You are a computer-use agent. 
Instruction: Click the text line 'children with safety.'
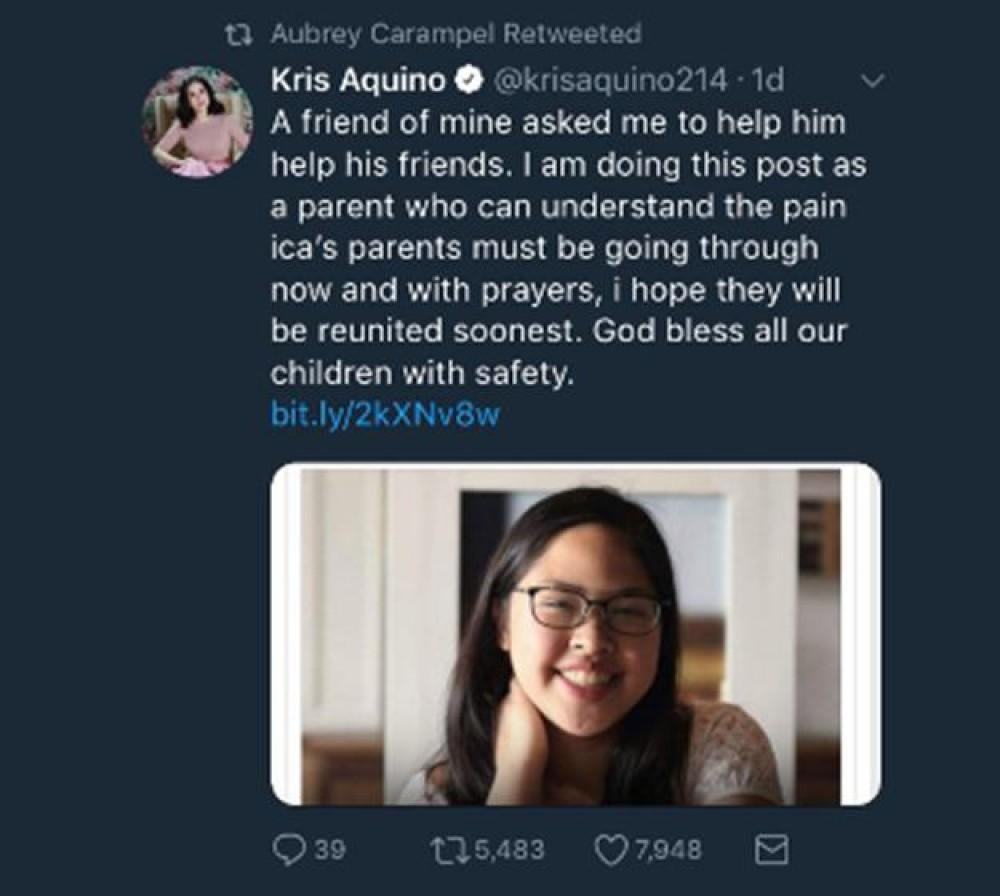click(x=426, y=374)
